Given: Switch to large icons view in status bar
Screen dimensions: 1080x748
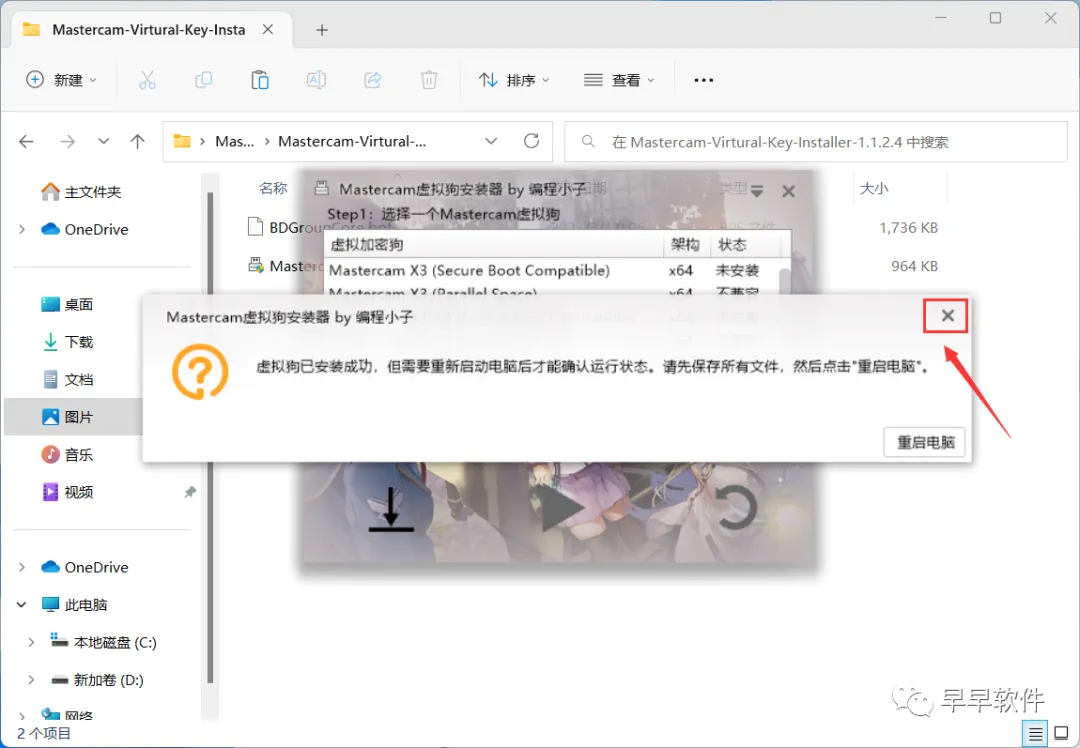Looking at the screenshot, I should tap(1061, 734).
